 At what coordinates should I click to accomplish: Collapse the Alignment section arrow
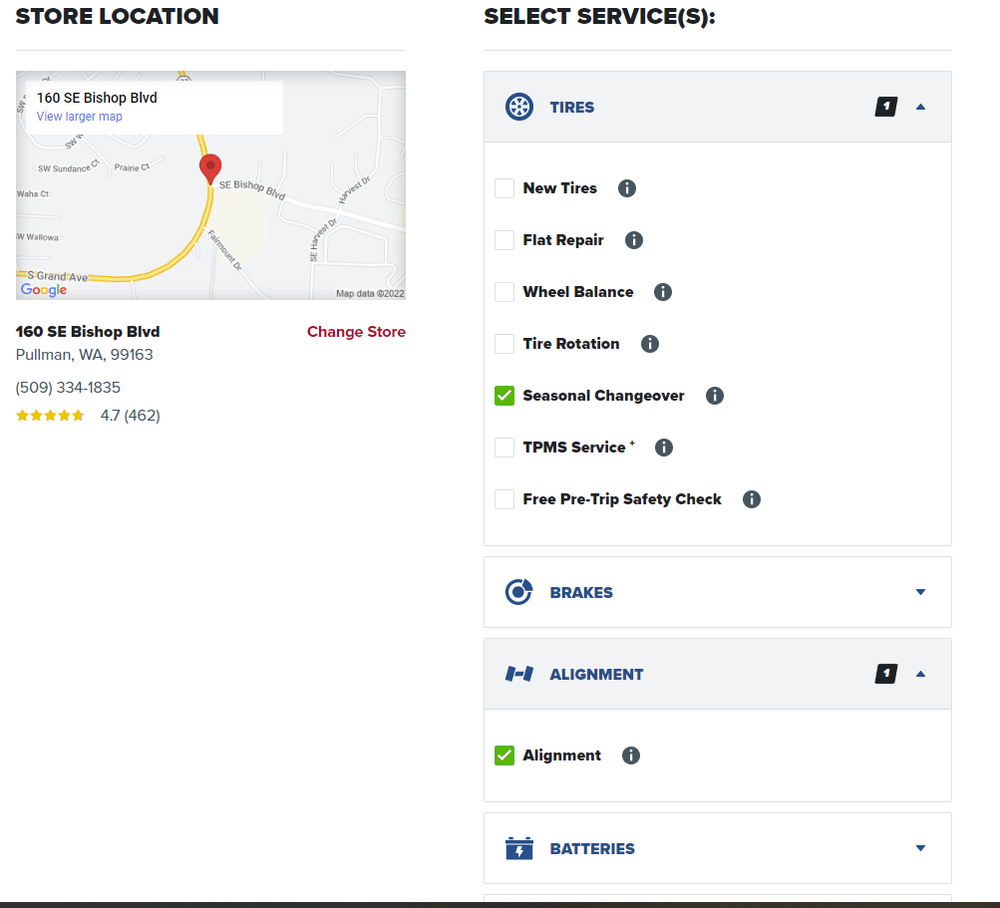click(x=921, y=674)
